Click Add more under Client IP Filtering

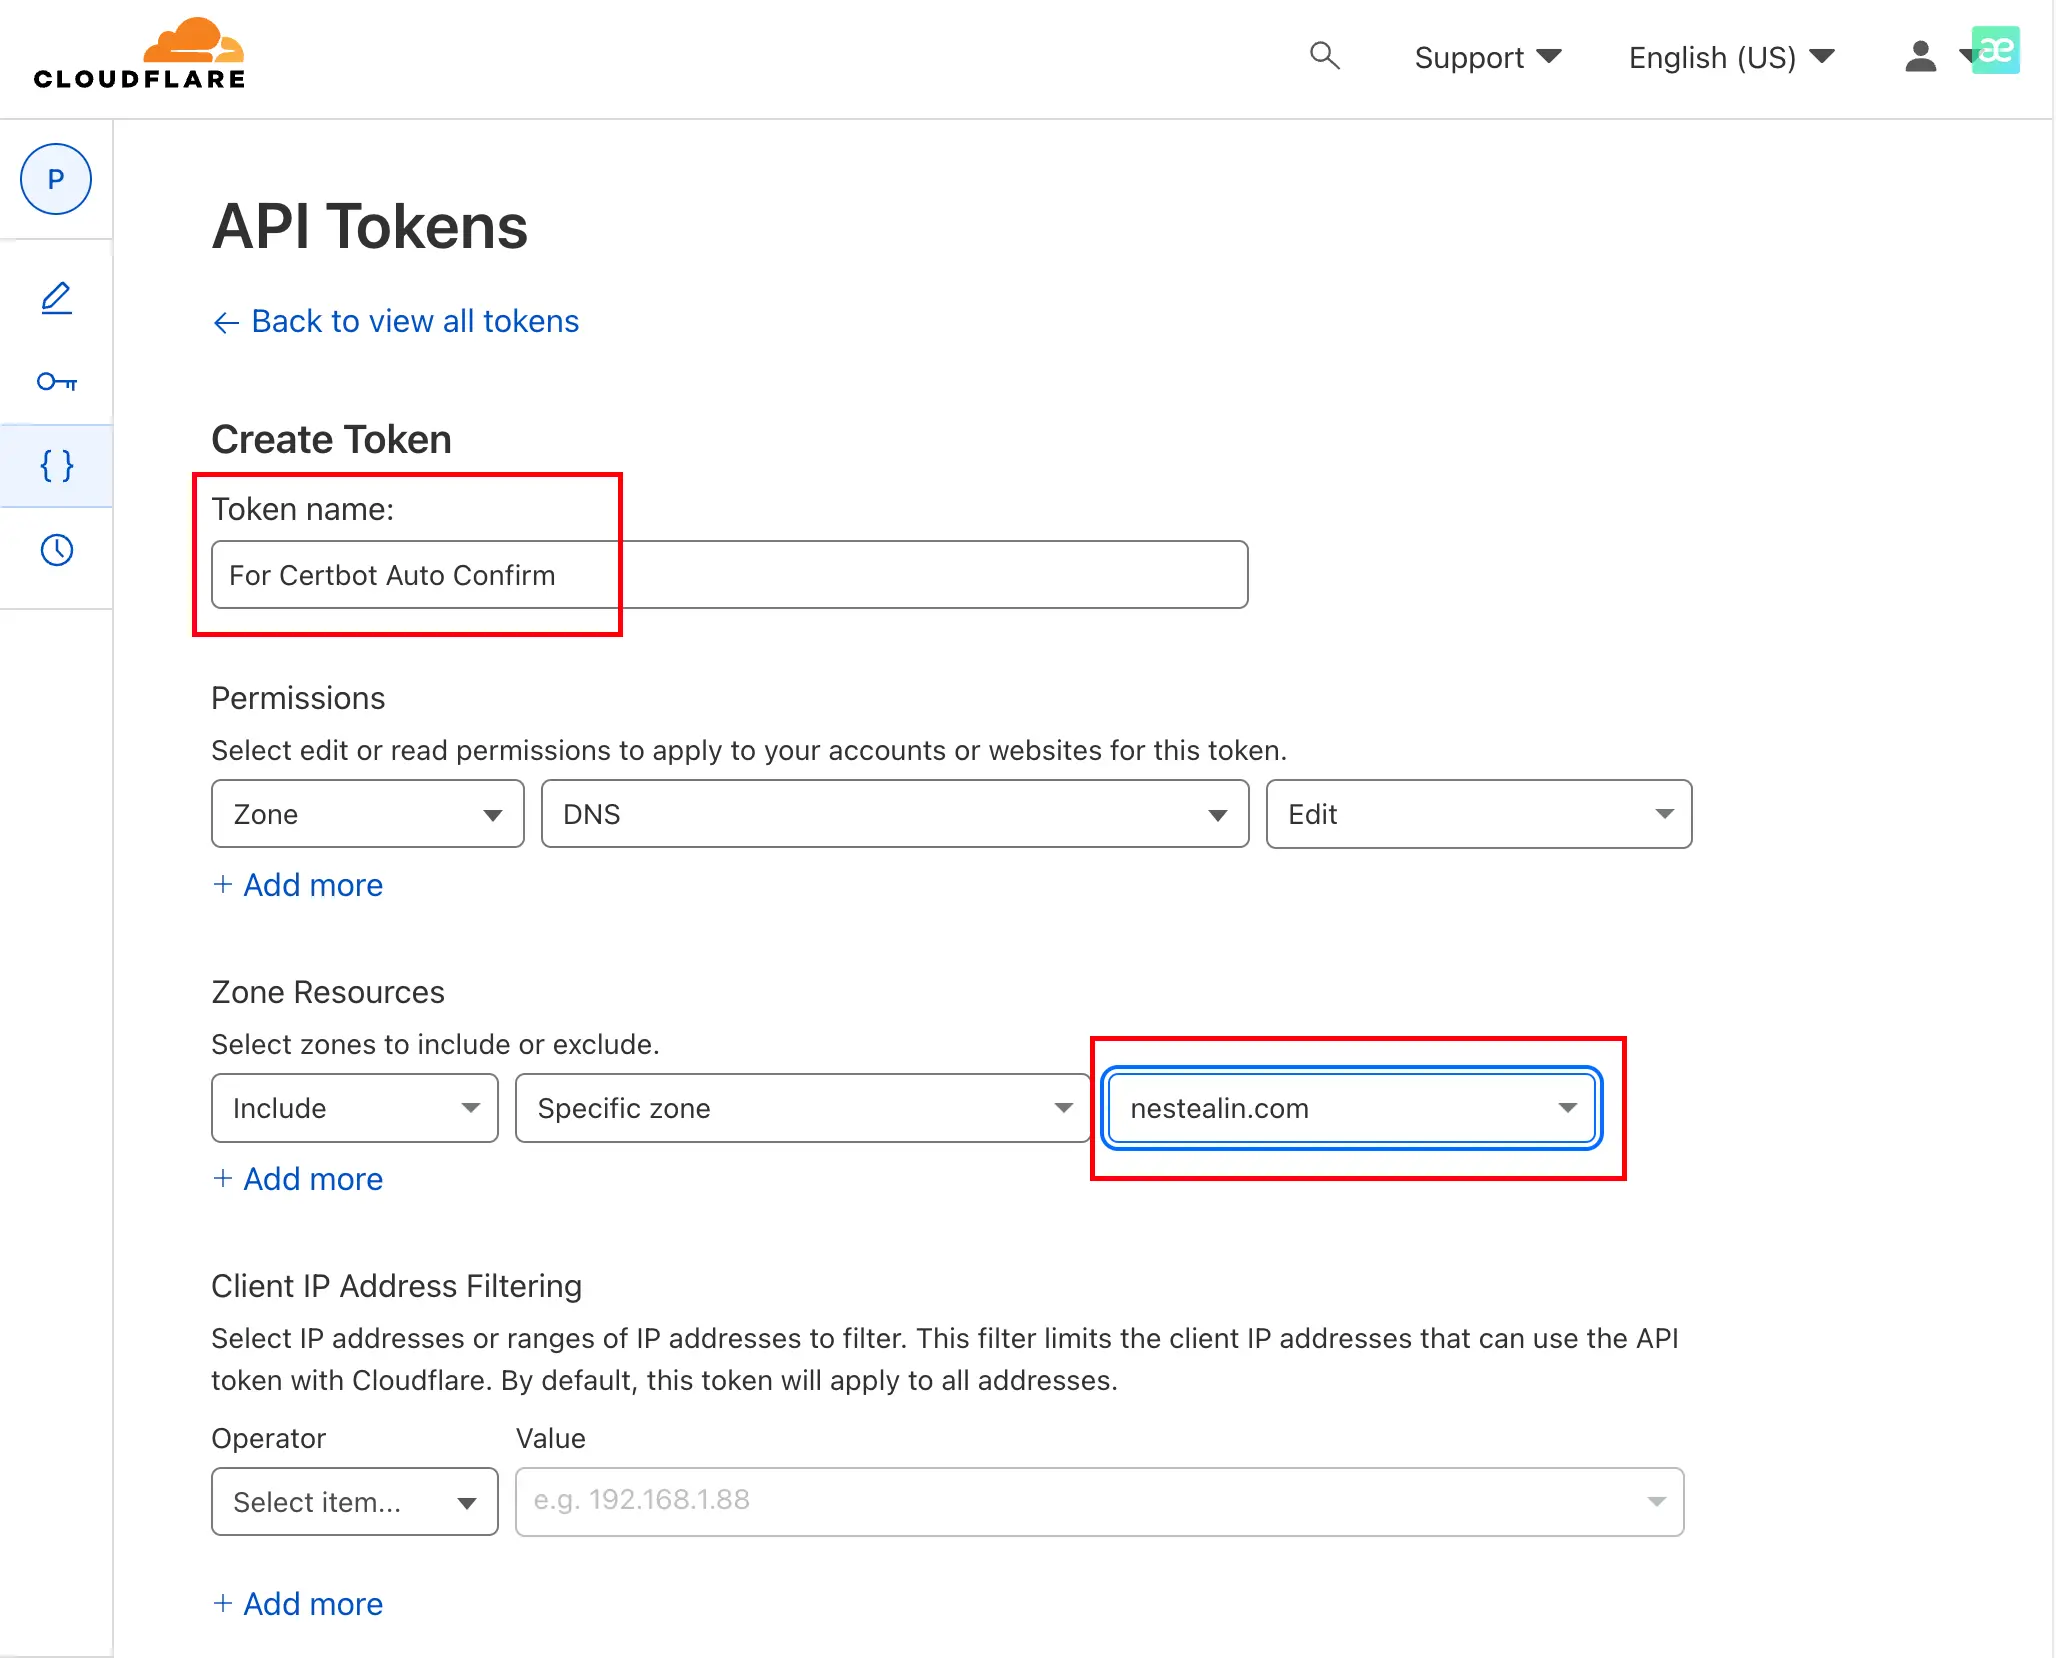[298, 1604]
